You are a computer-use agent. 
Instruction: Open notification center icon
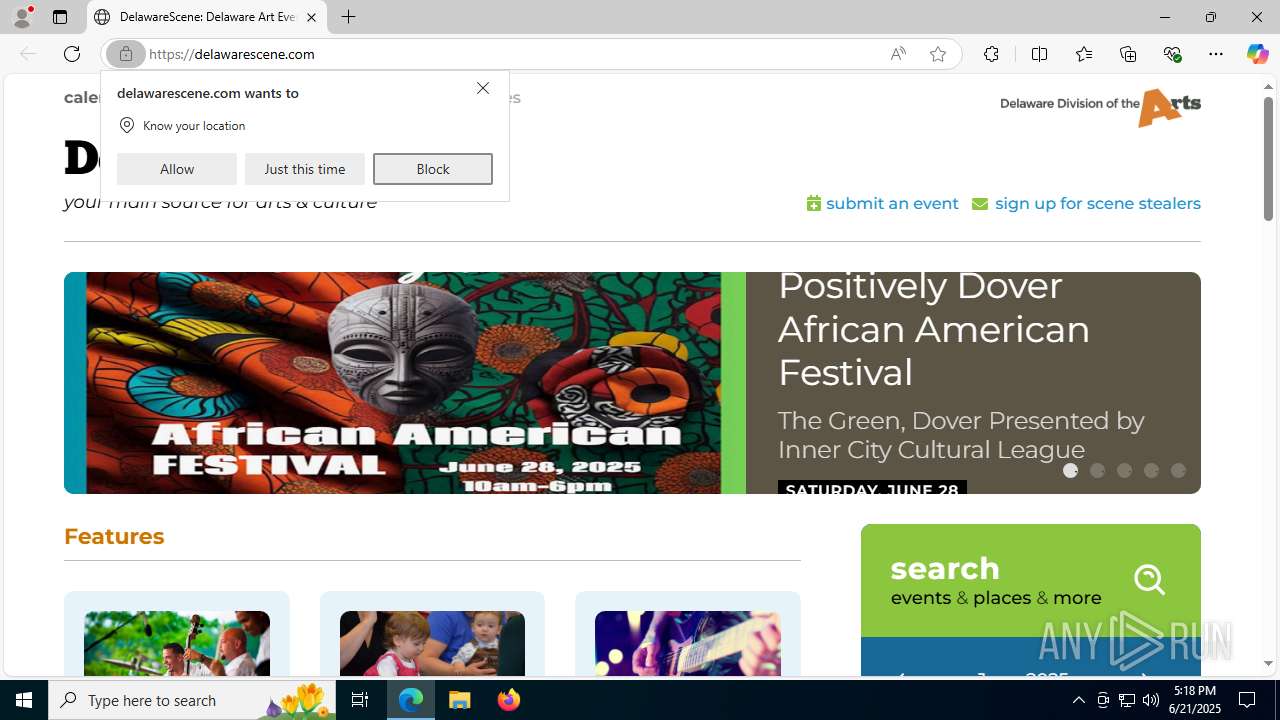(1248, 700)
